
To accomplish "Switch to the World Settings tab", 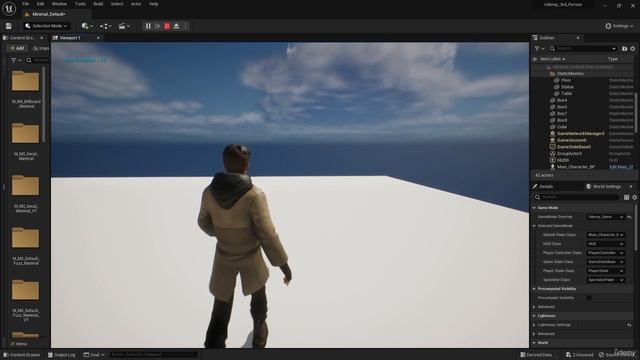I will (x=607, y=187).
